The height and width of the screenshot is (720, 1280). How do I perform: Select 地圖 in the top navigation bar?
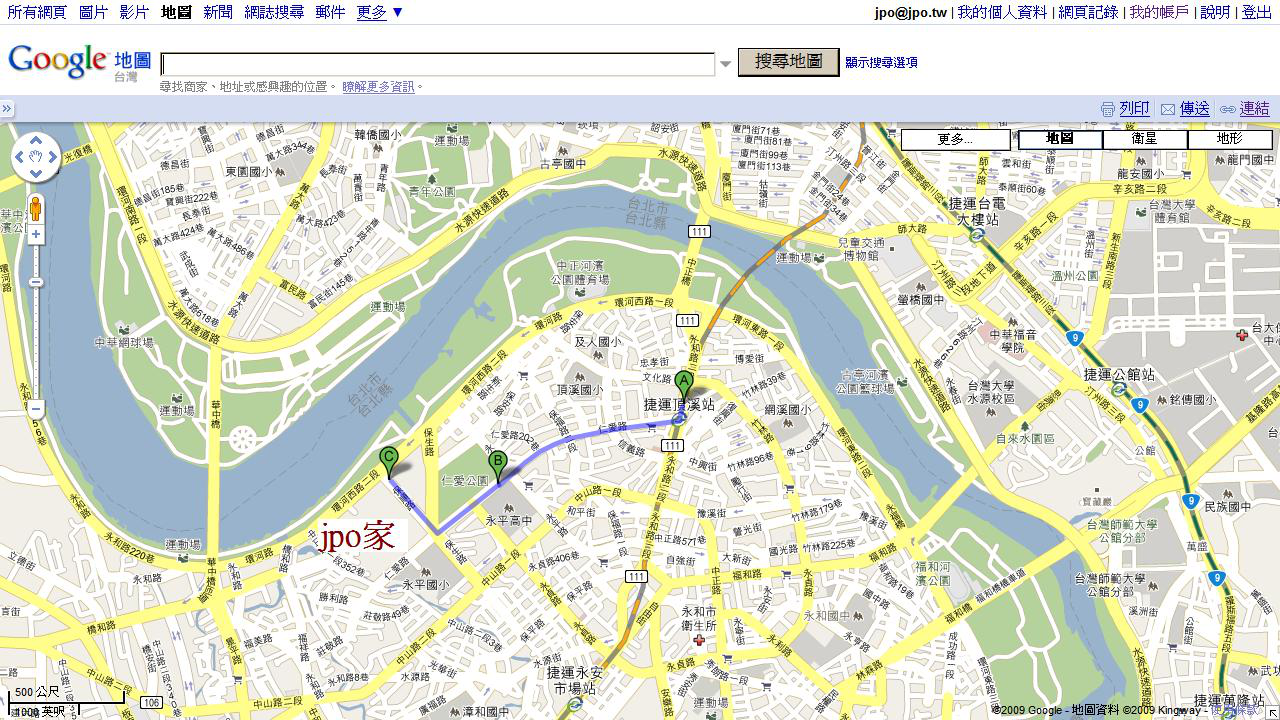(x=176, y=12)
